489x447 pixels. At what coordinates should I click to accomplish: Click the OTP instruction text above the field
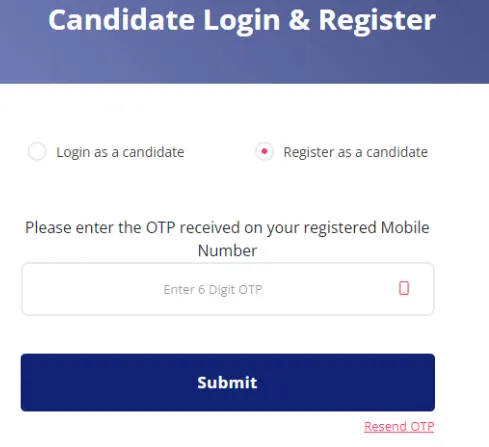227,239
